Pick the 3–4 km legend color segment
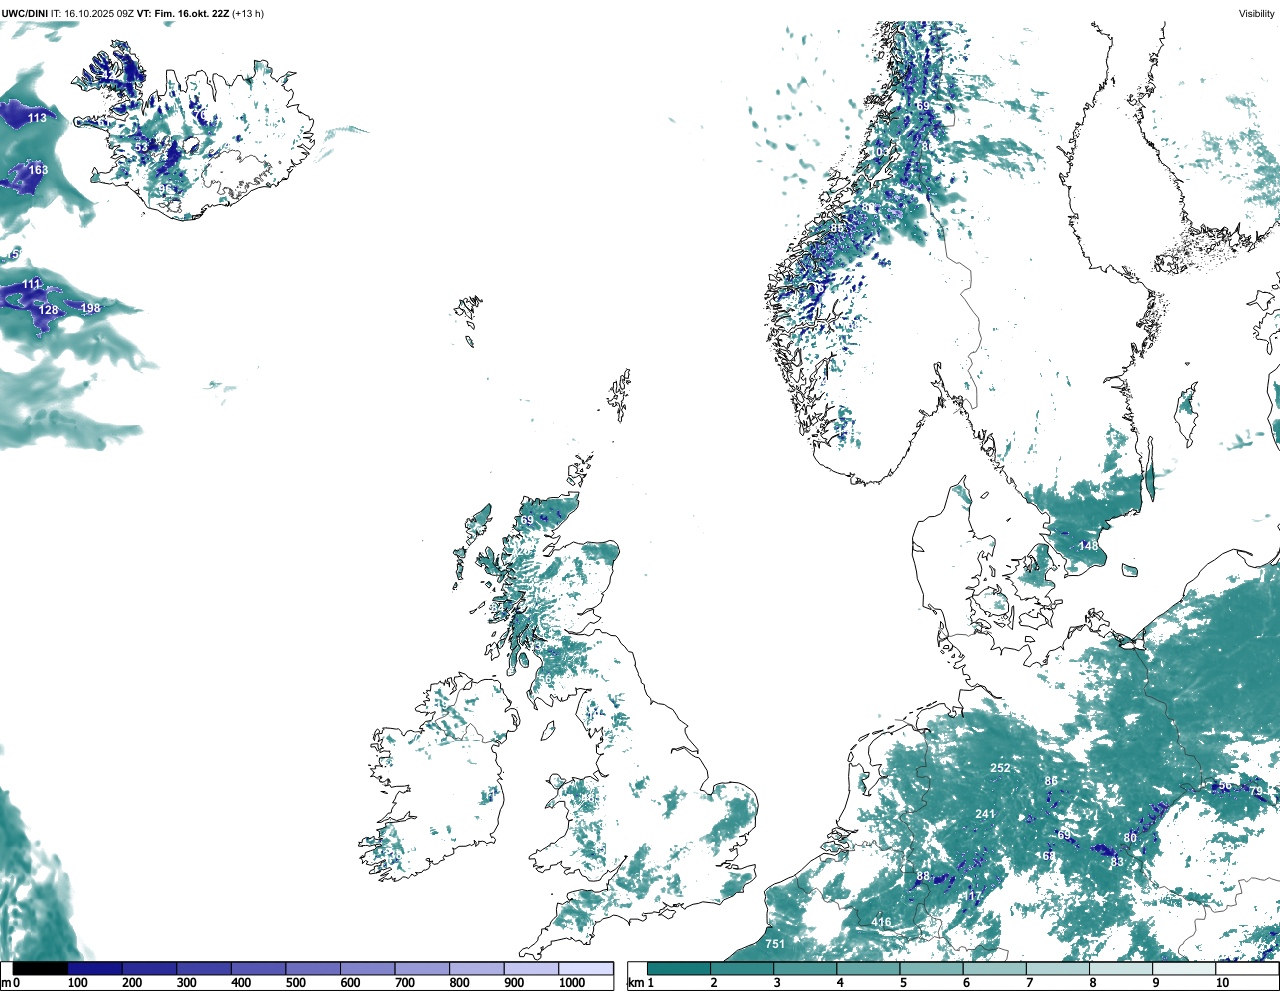 (x=805, y=968)
